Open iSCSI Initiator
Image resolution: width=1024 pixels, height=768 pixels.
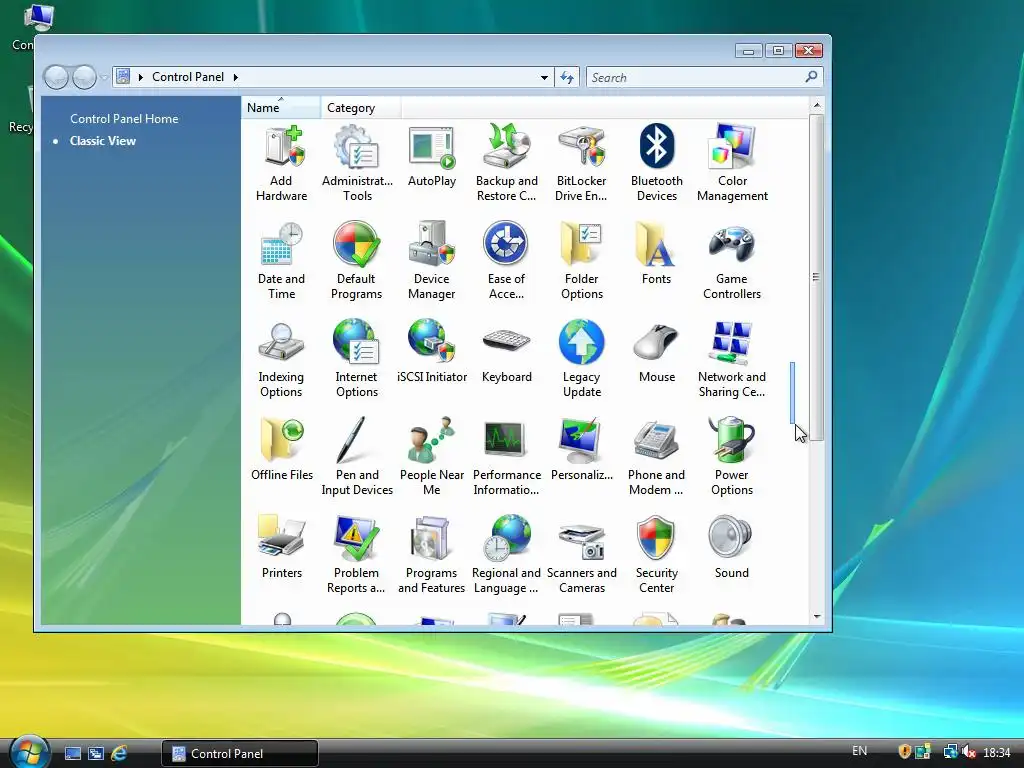pyautogui.click(x=432, y=353)
